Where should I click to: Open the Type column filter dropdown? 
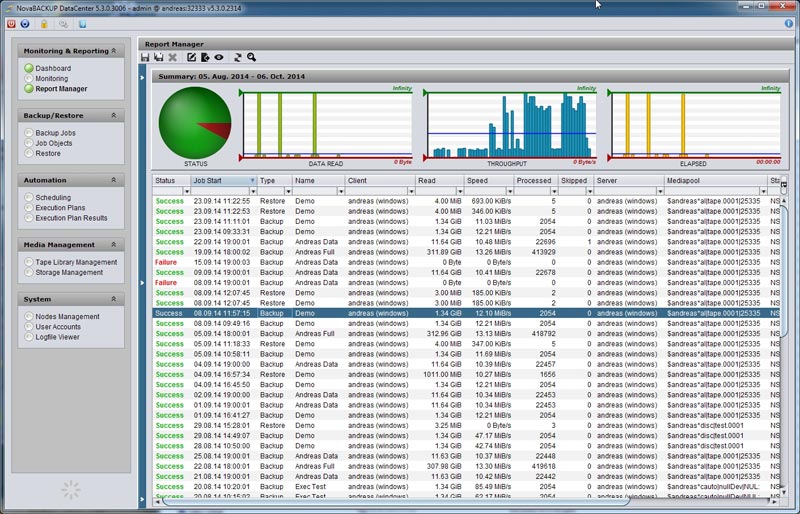(288, 191)
